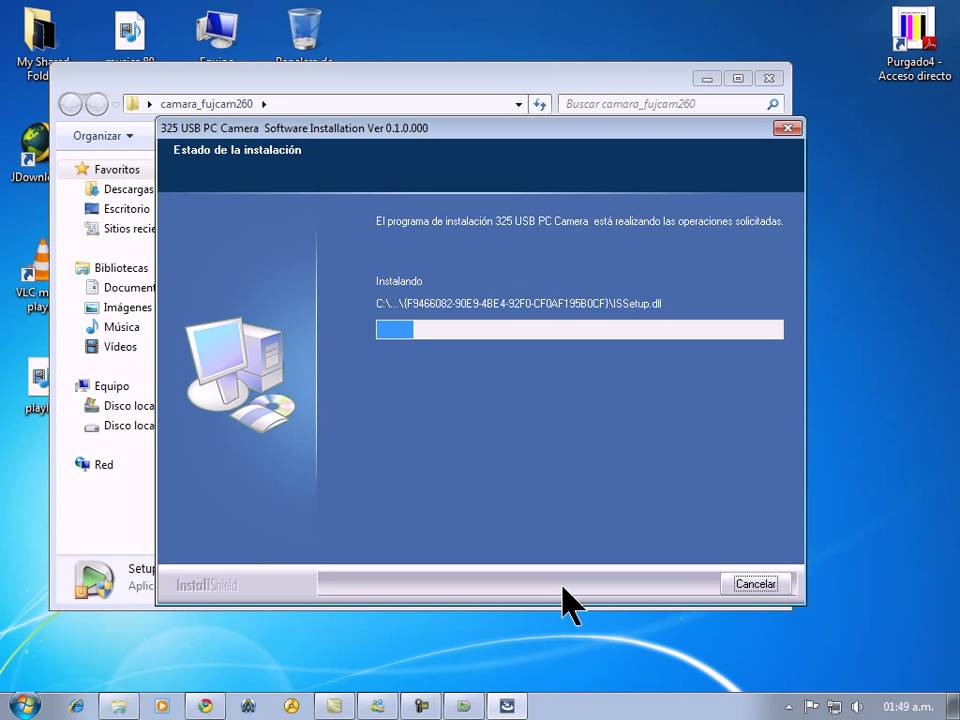Viewport: 960px width, 720px height.
Task: Select playlist desktop file icon
Action: point(37,386)
